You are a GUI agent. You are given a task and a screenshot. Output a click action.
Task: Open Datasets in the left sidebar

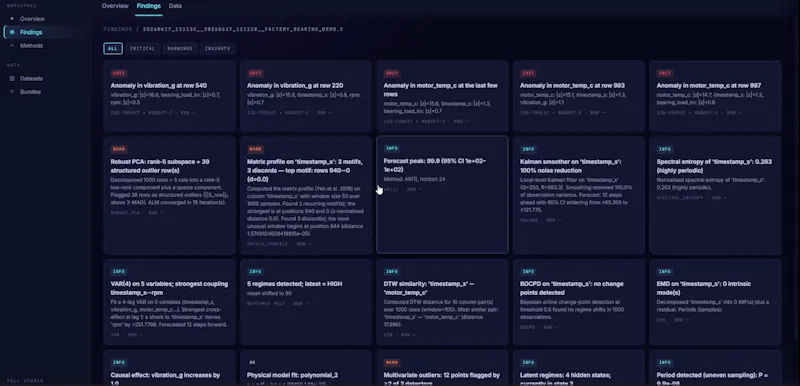click(x=31, y=79)
